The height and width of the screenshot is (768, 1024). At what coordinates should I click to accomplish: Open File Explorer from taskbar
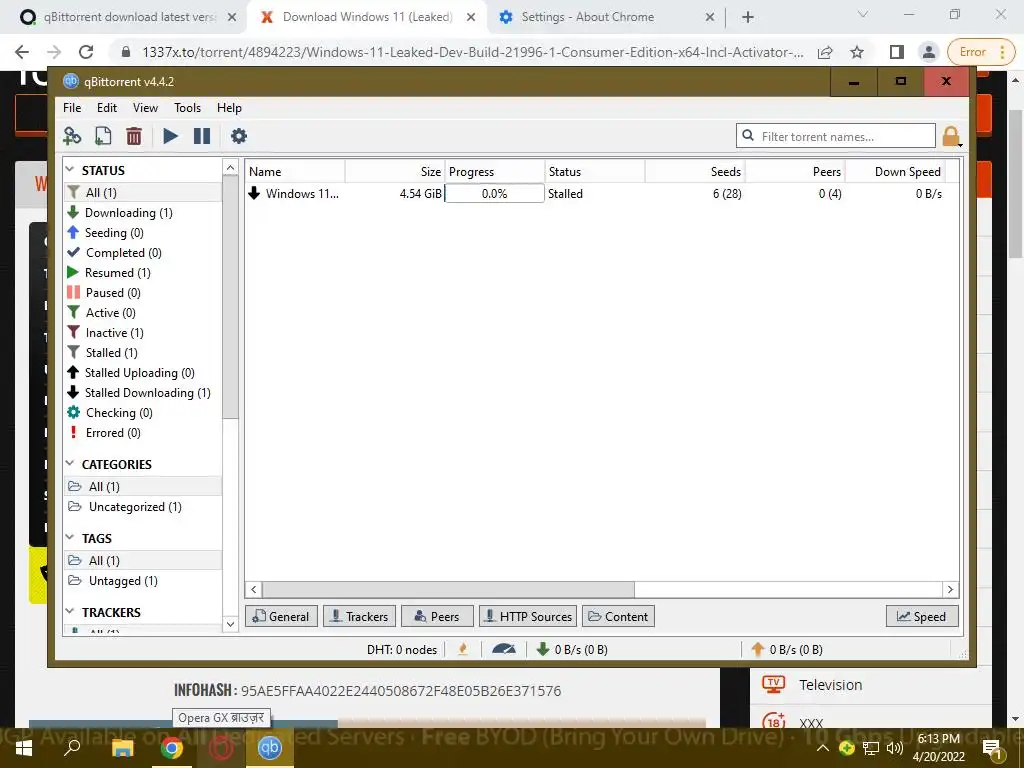[122, 747]
